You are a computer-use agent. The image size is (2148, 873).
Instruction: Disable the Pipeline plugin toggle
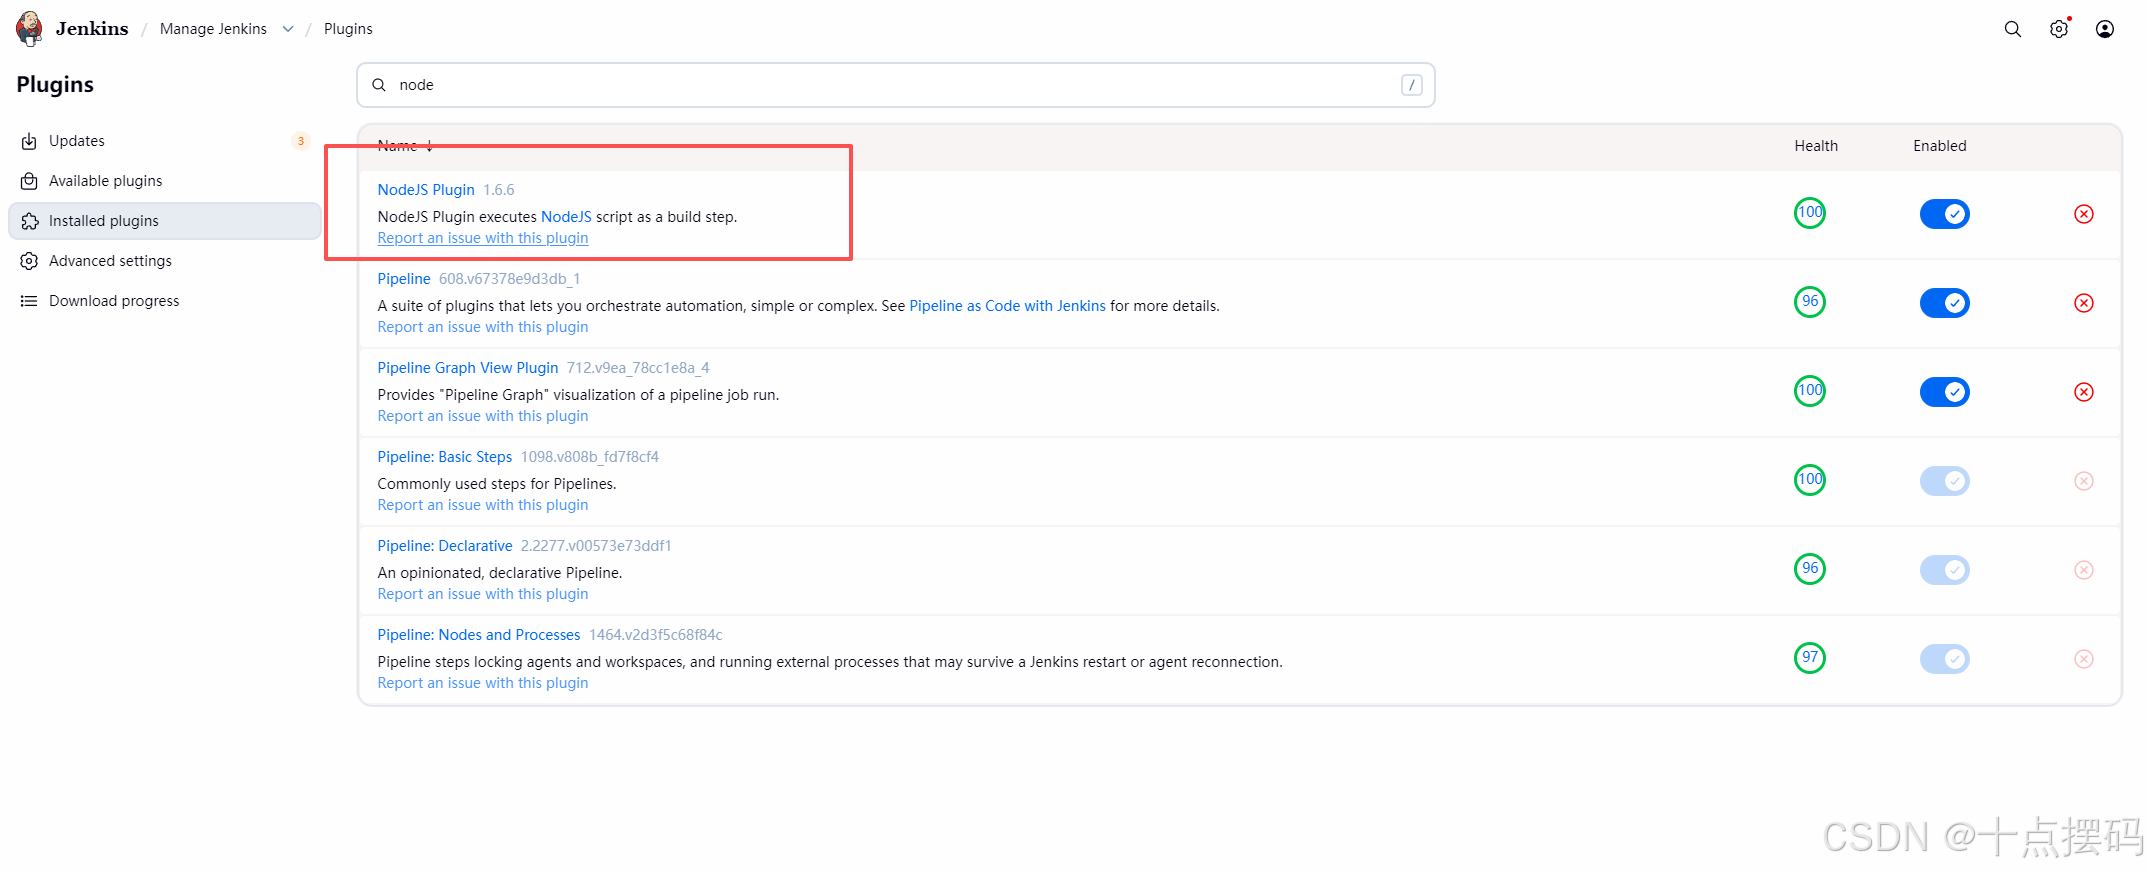(x=1945, y=303)
